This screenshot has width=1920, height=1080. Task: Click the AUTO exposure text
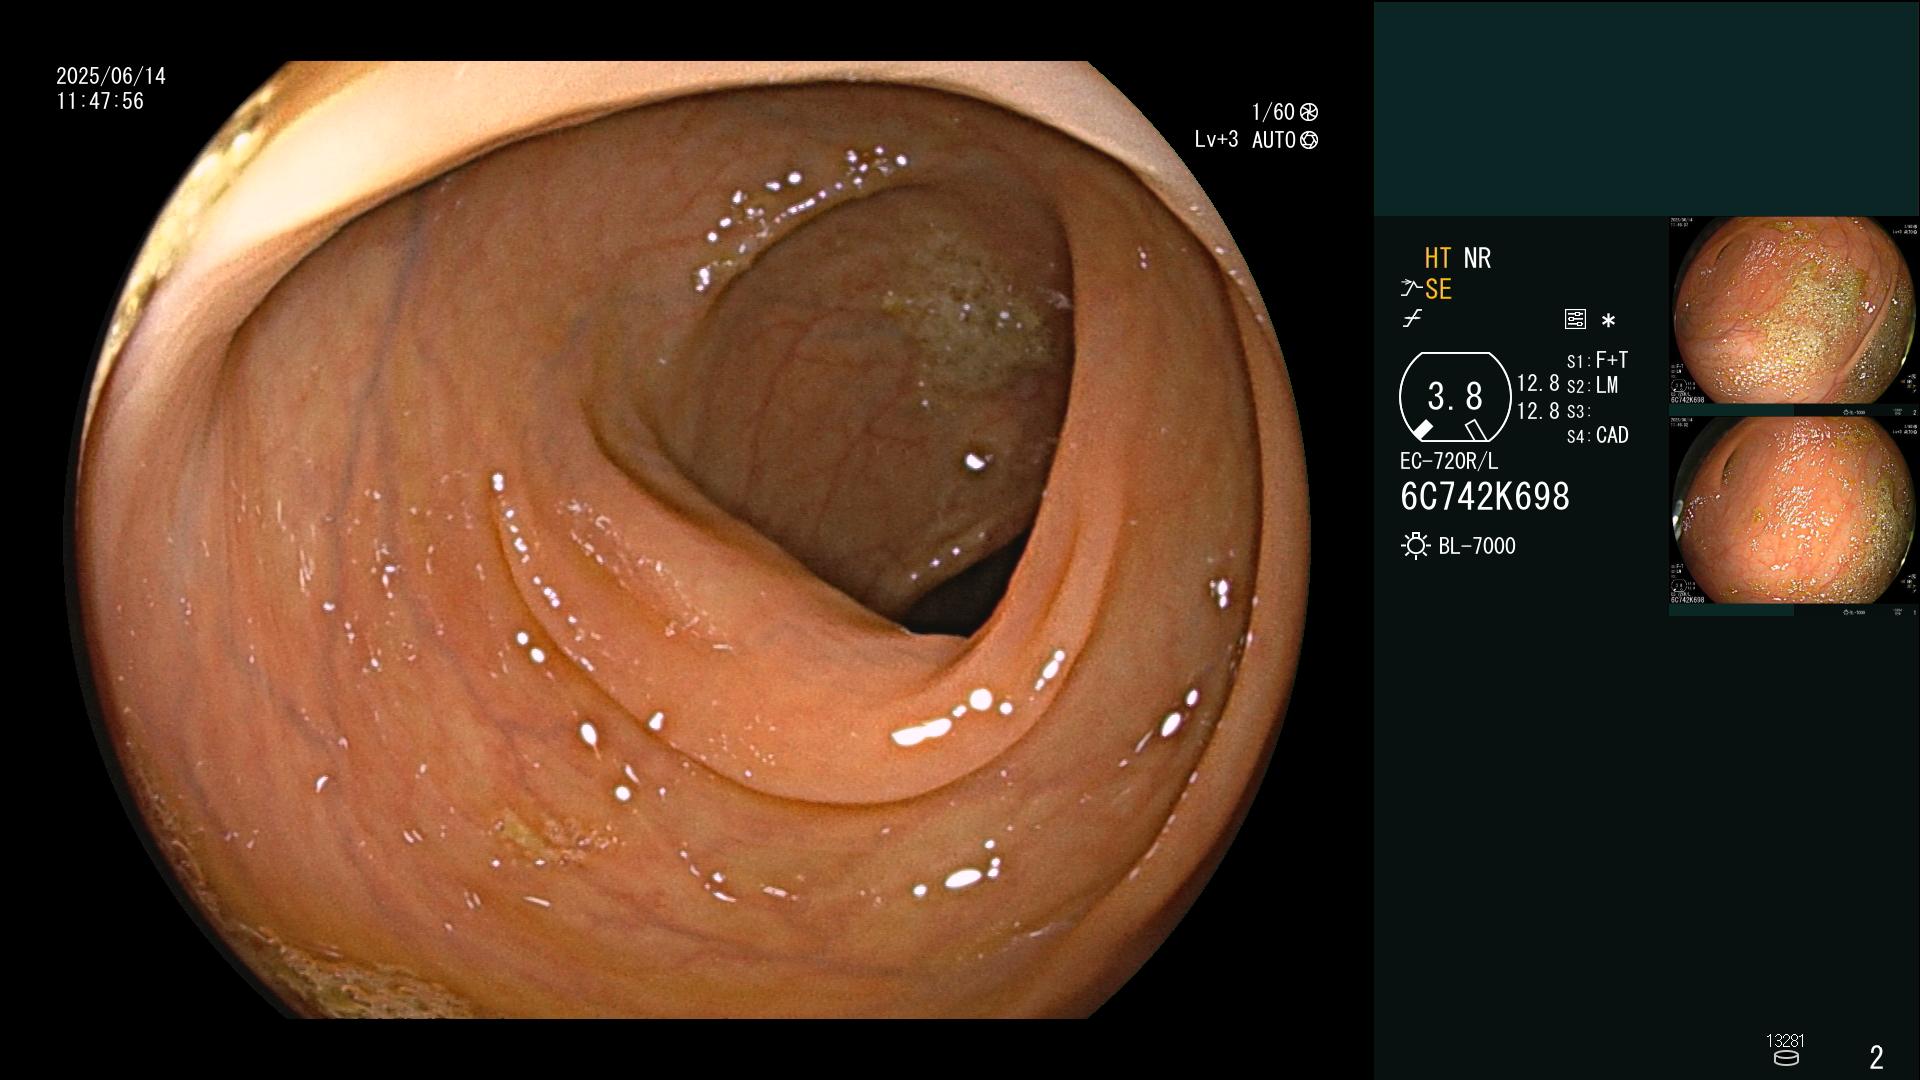coord(1274,140)
